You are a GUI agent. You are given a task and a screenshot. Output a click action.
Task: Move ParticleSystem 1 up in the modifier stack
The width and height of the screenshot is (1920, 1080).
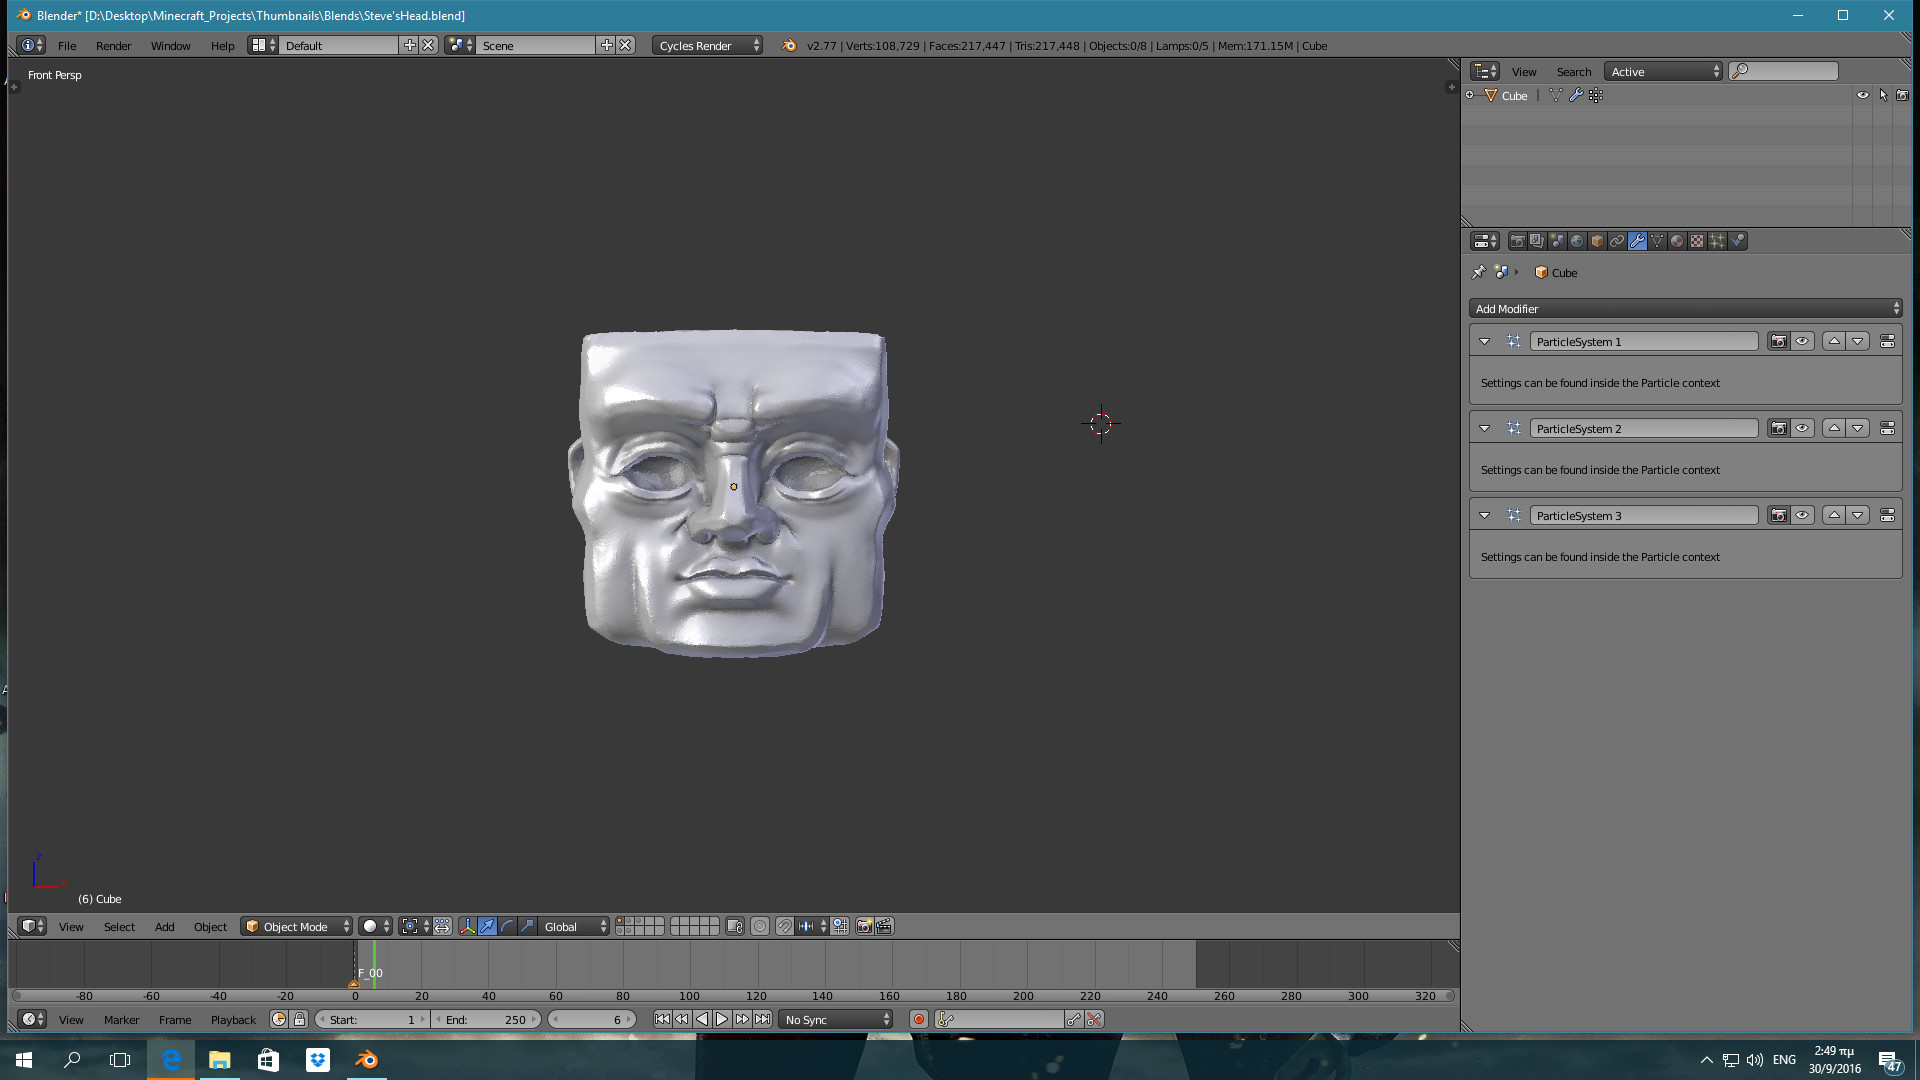(x=1834, y=341)
